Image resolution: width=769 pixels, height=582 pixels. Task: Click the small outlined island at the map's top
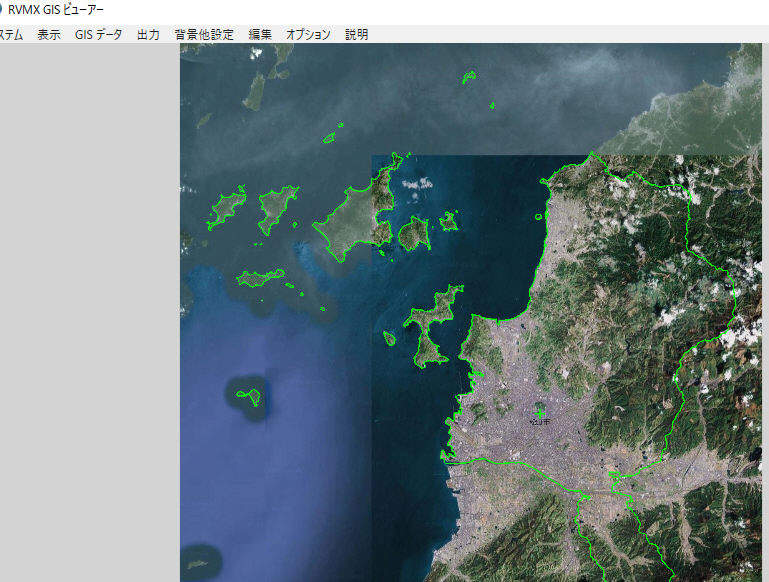pyautogui.click(x=468, y=76)
